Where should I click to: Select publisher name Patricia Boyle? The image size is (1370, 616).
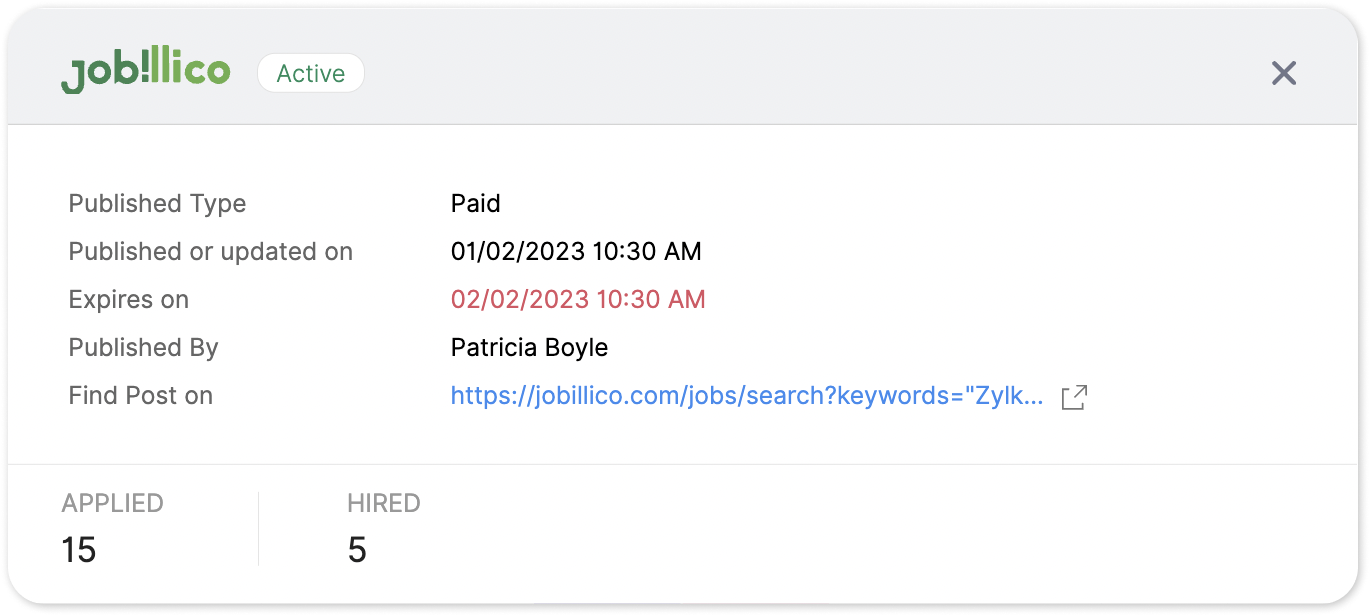(x=530, y=348)
